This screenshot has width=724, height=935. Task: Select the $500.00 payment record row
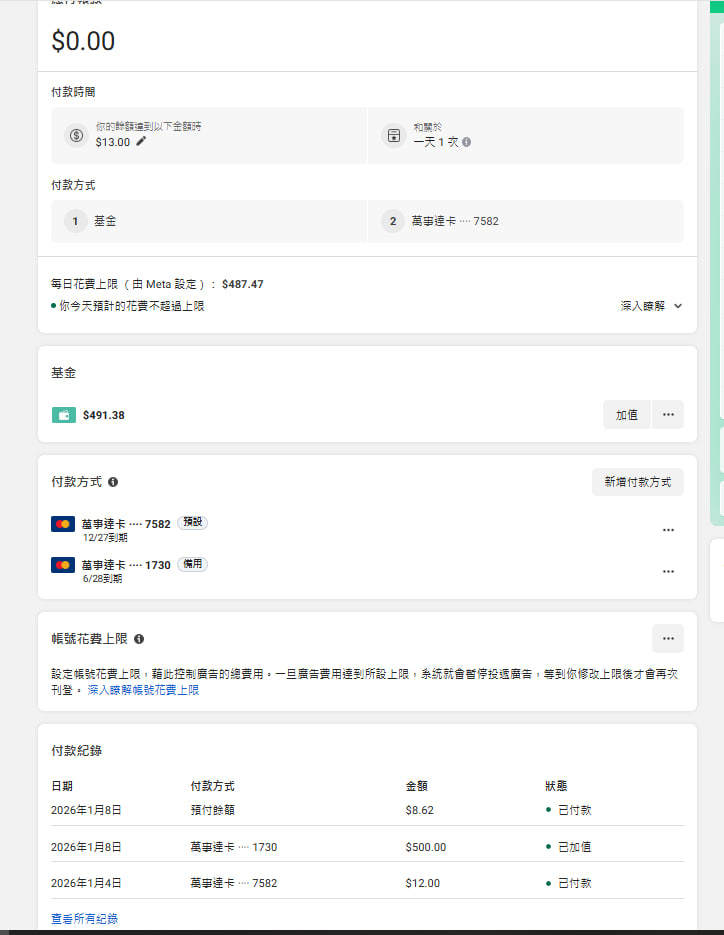click(367, 847)
